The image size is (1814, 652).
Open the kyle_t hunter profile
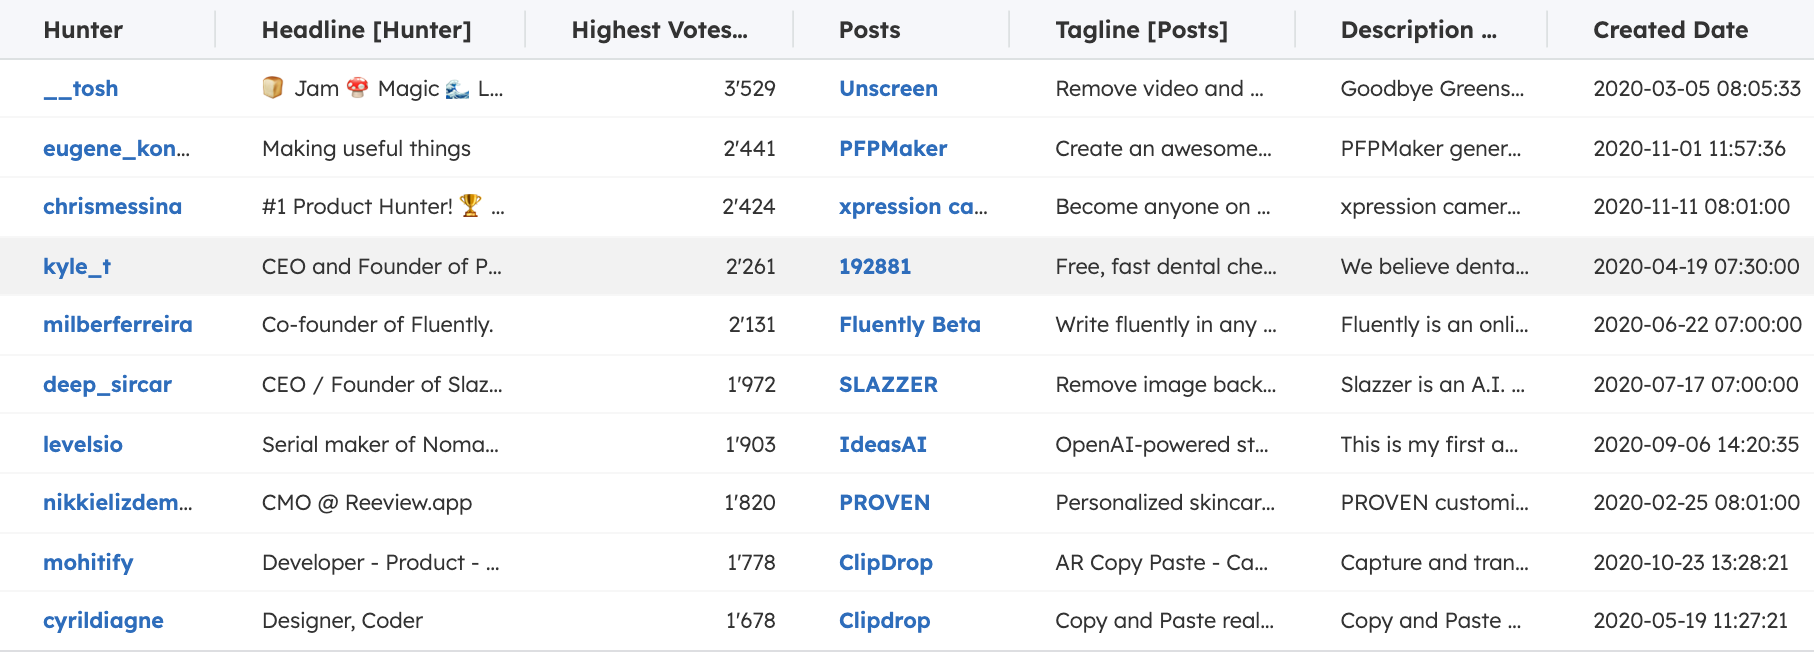77,267
